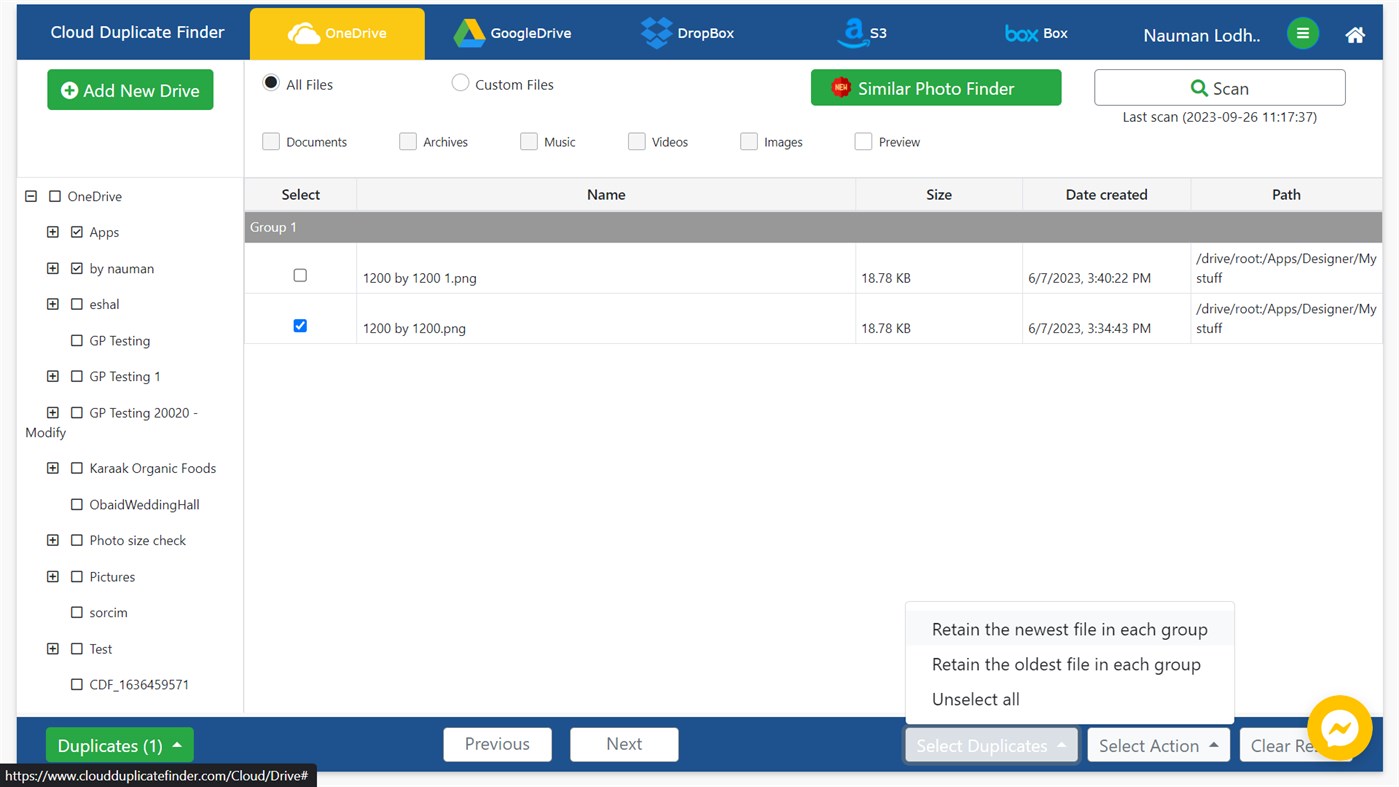Screen dimensions: 1399x787
Task: Open the Select Action dropdown
Action: pyautogui.click(x=1158, y=744)
